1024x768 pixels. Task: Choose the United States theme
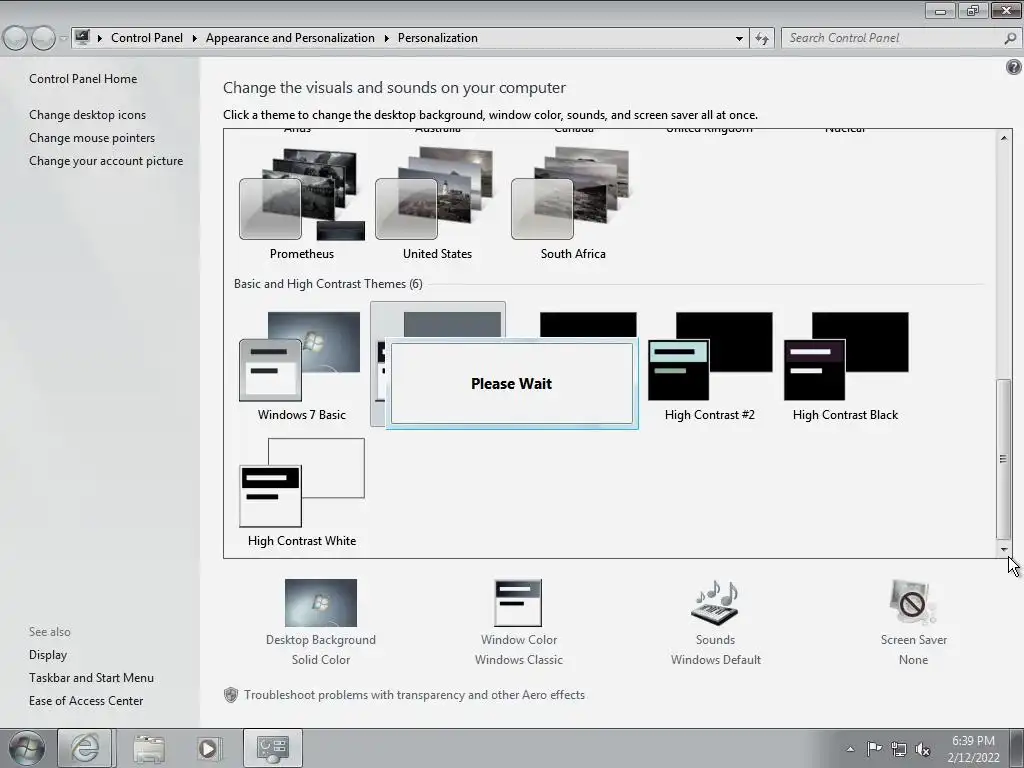coord(438,194)
